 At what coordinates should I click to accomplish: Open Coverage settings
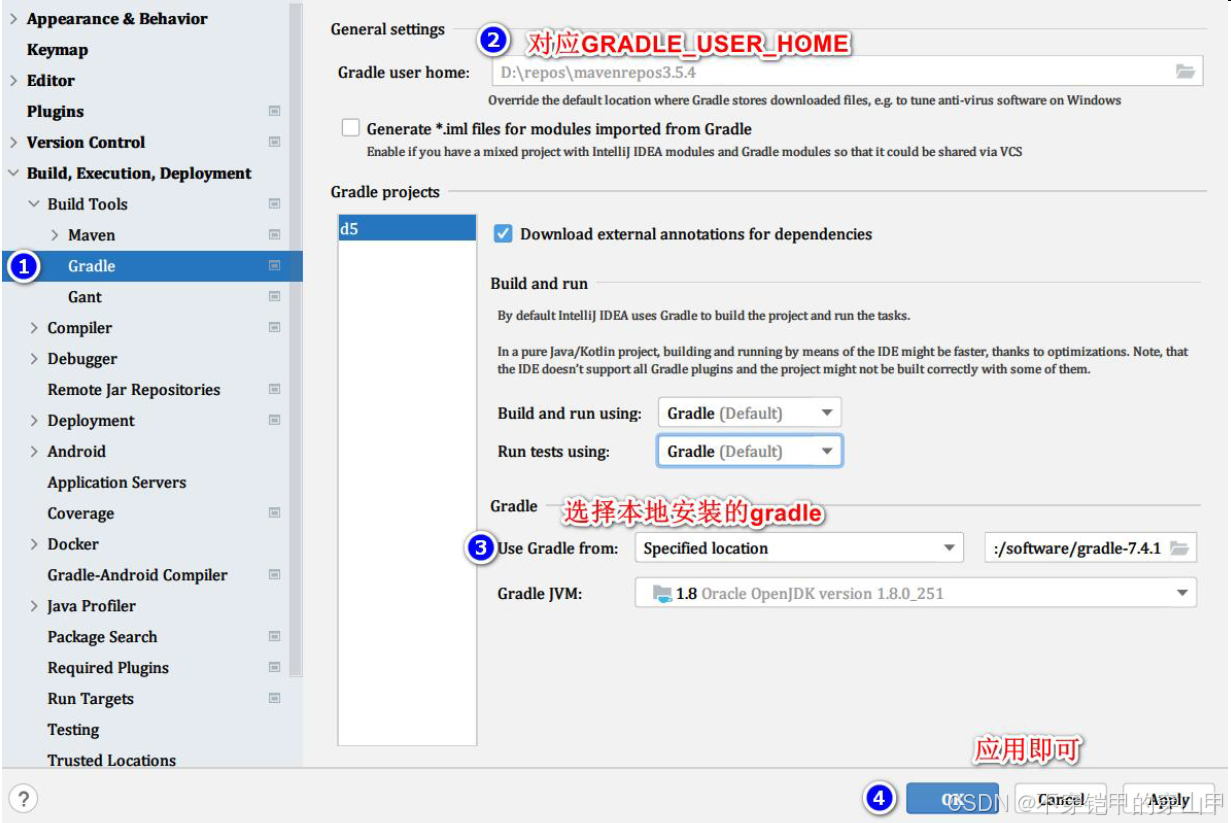[81, 513]
